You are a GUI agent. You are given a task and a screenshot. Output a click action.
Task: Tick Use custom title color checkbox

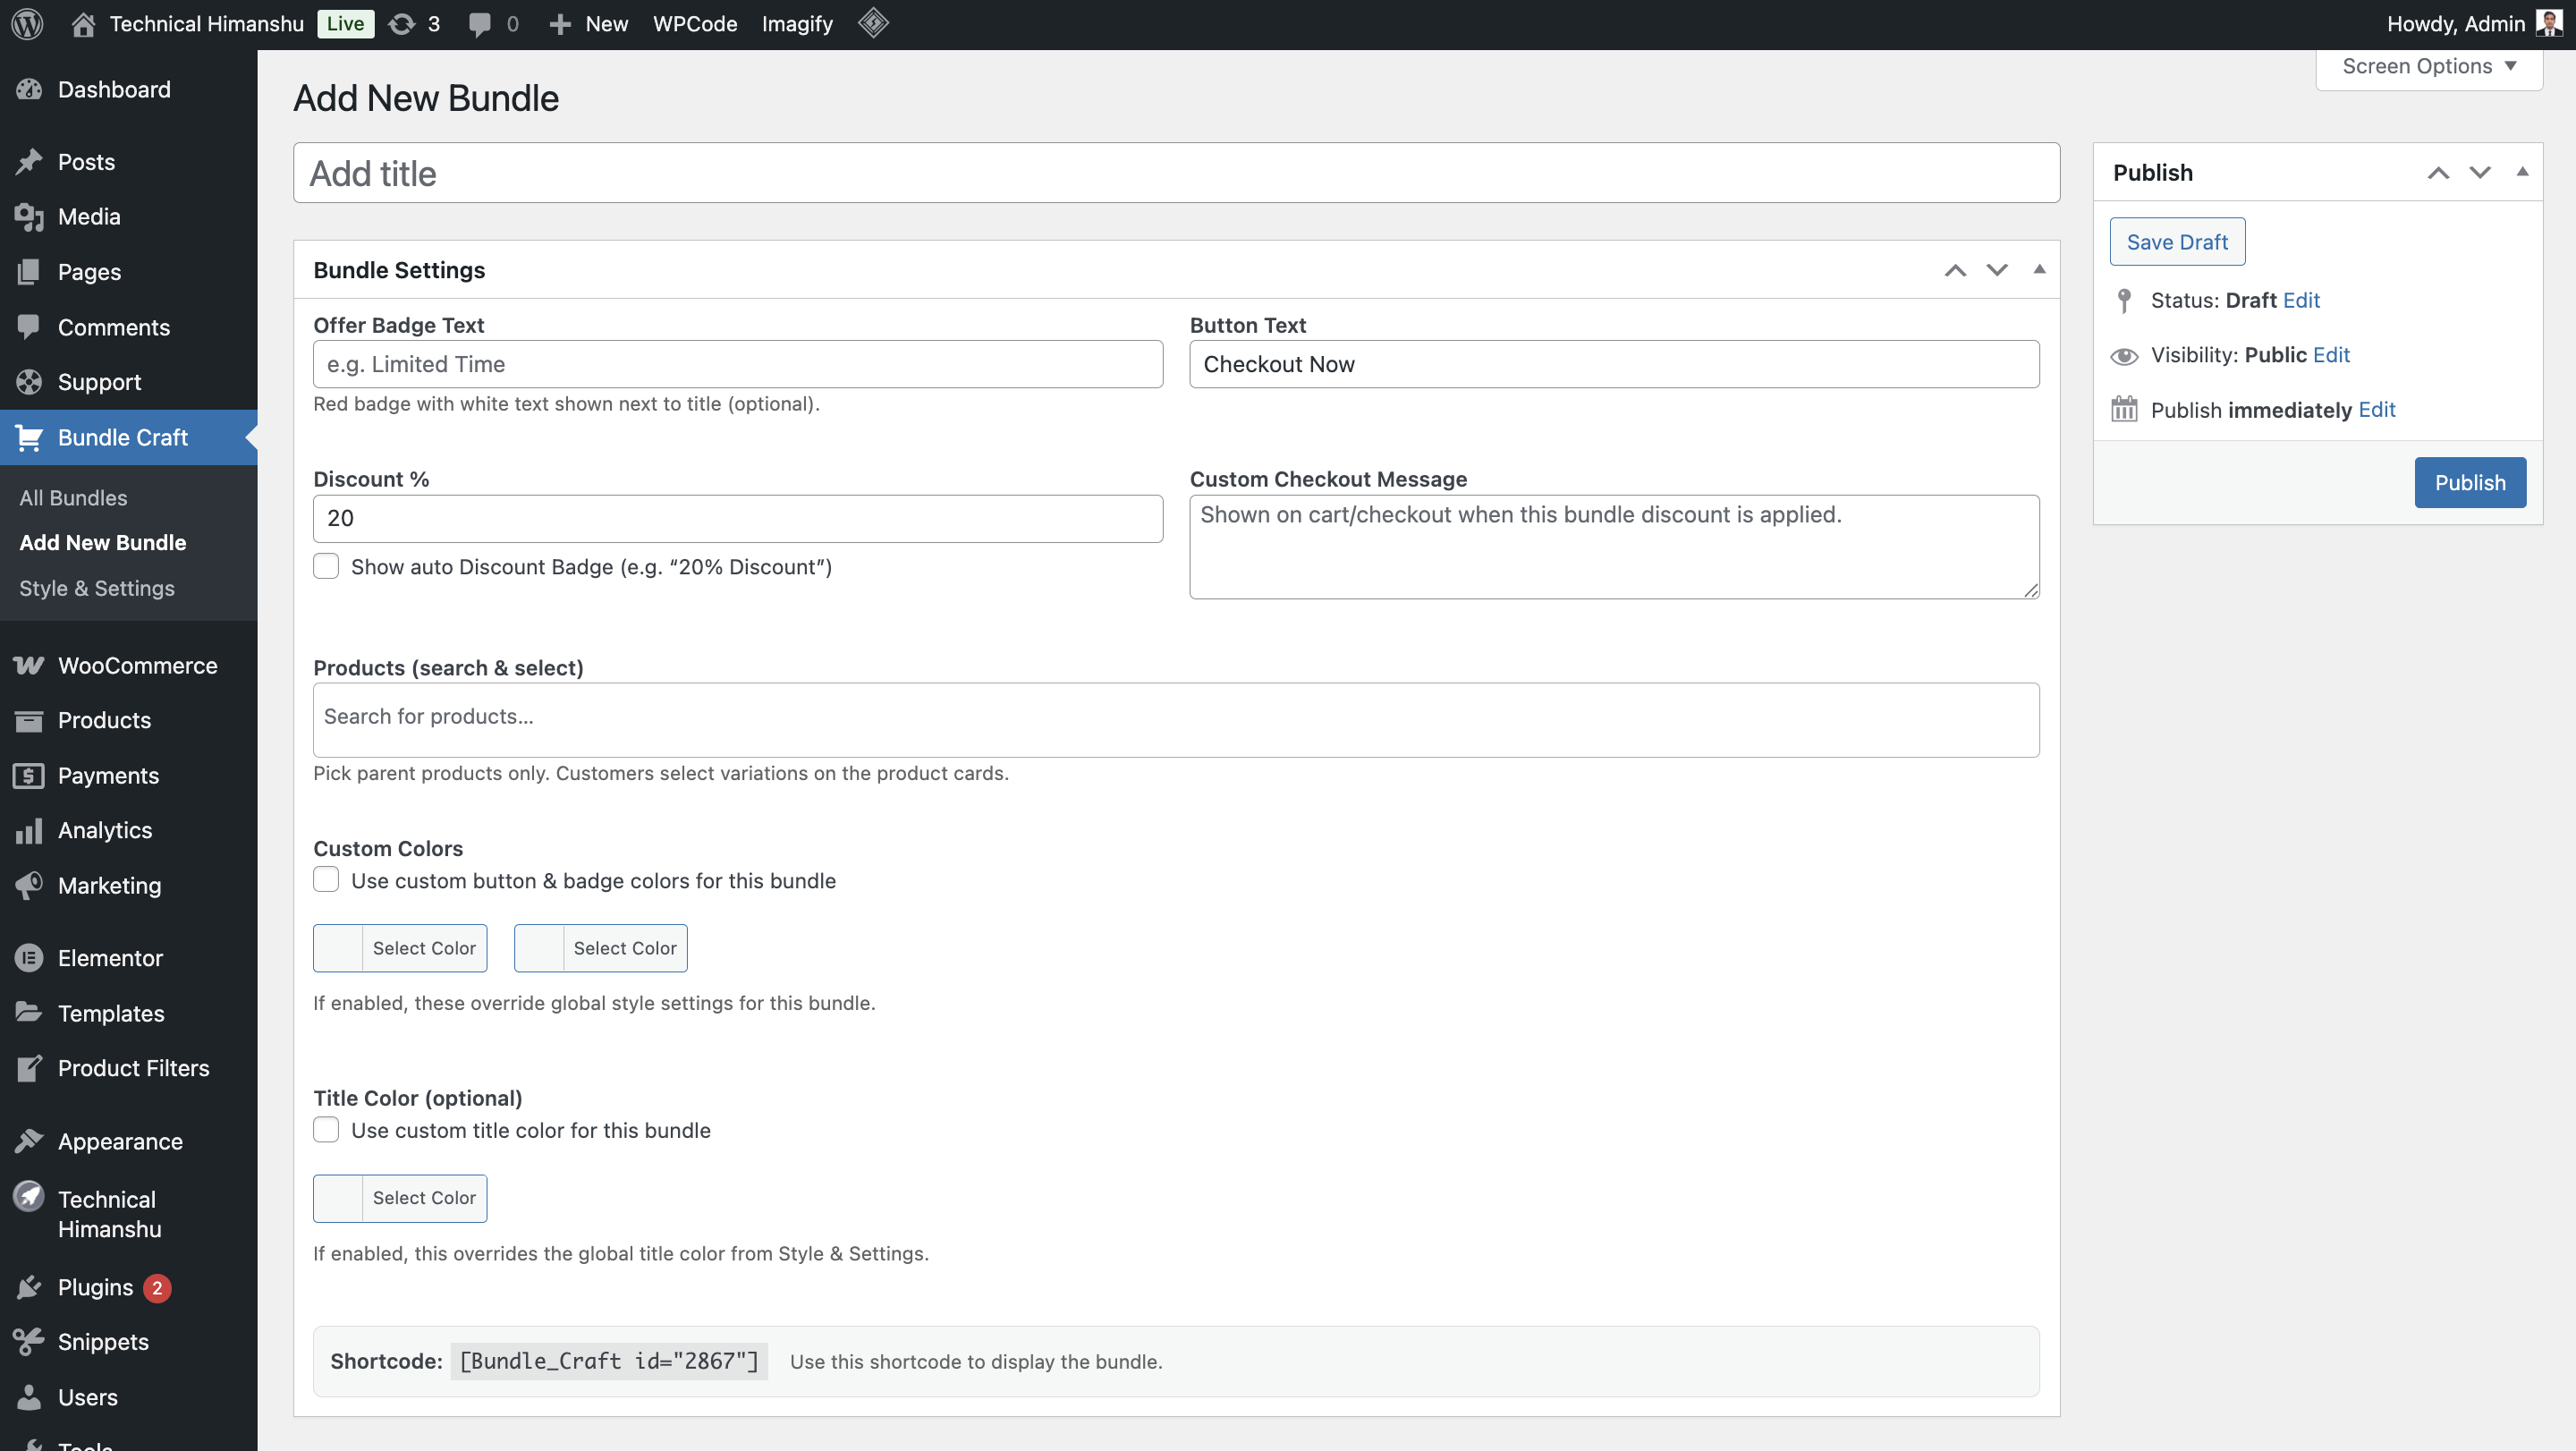click(x=326, y=1130)
